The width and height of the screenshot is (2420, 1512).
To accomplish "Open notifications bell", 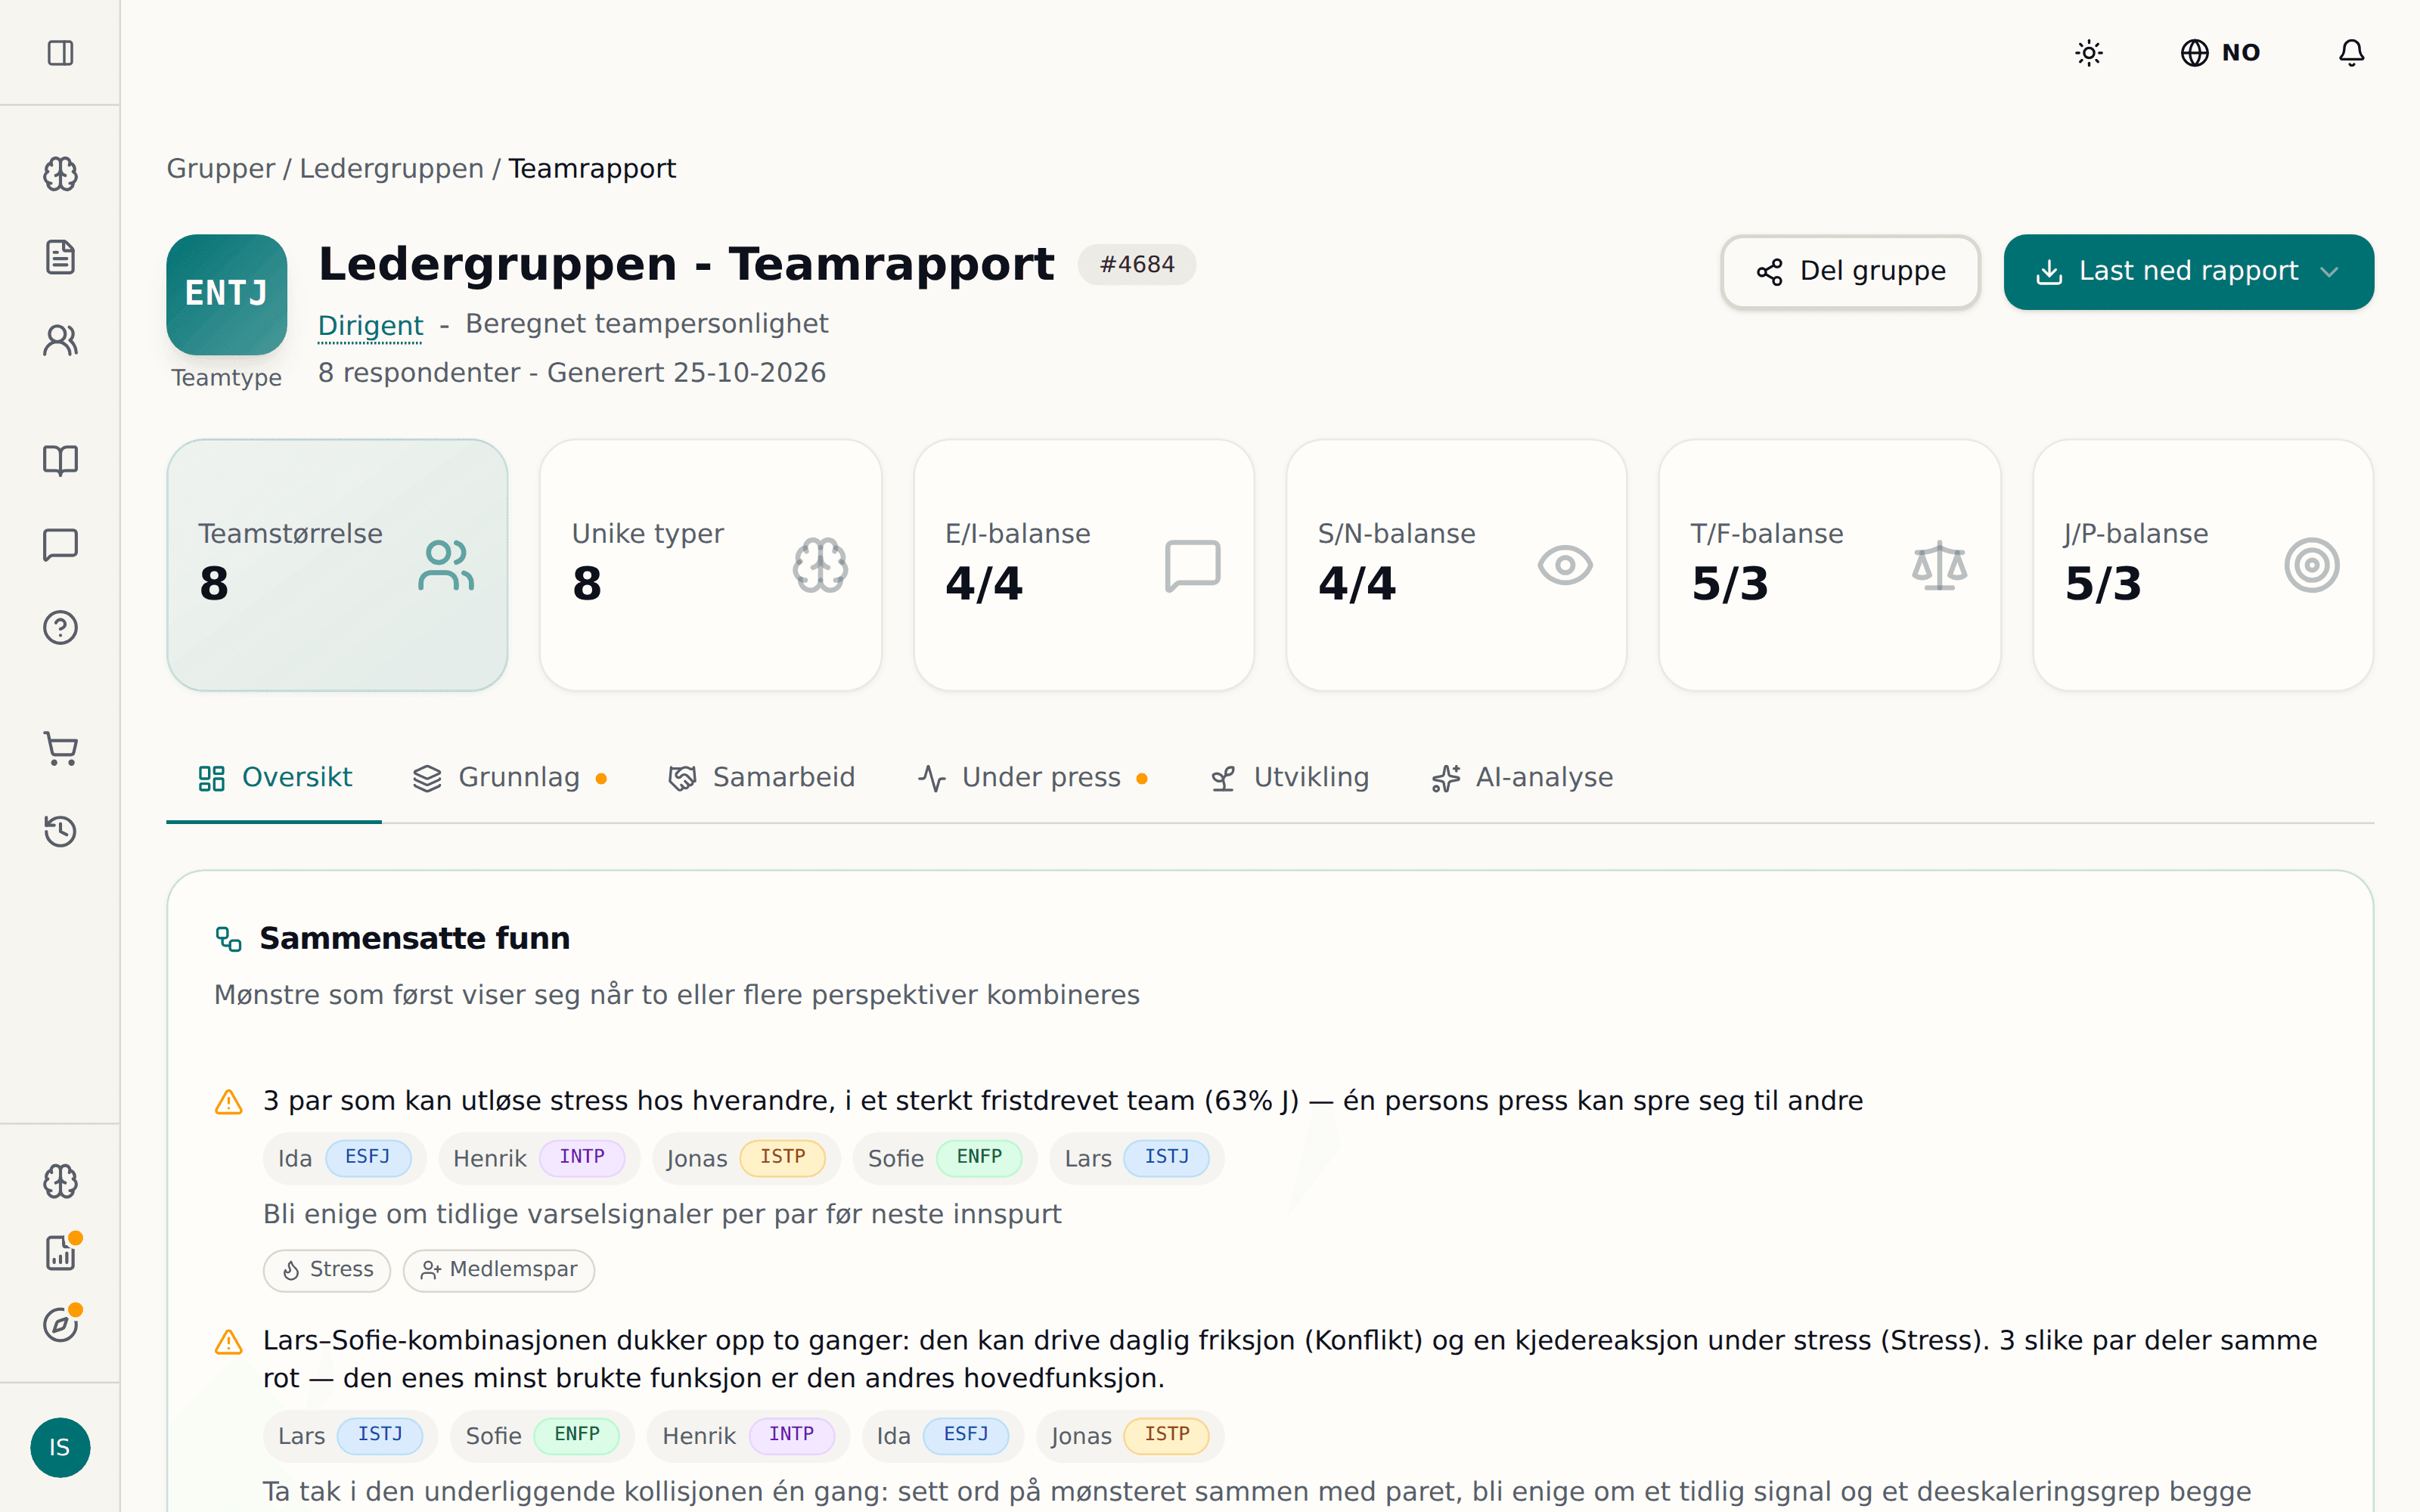I will (x=2351, y=52).
